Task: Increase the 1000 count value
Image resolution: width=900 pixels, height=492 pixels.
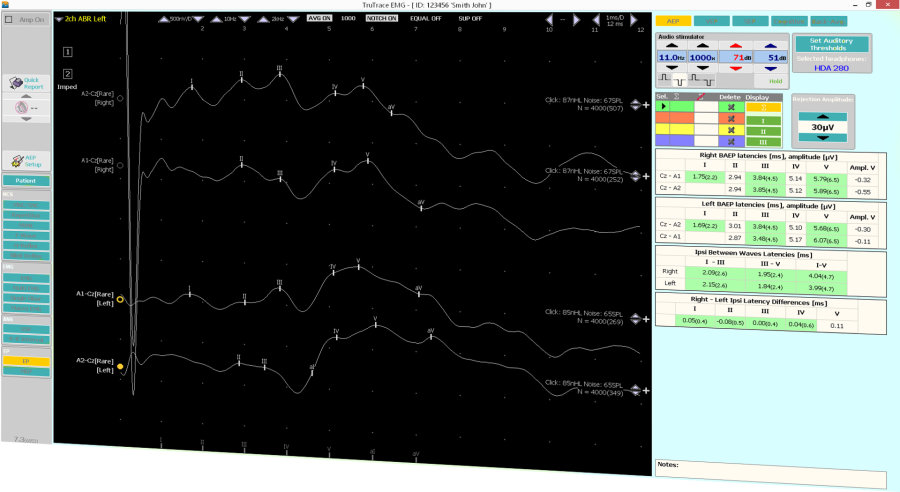Action: (703, 46)
